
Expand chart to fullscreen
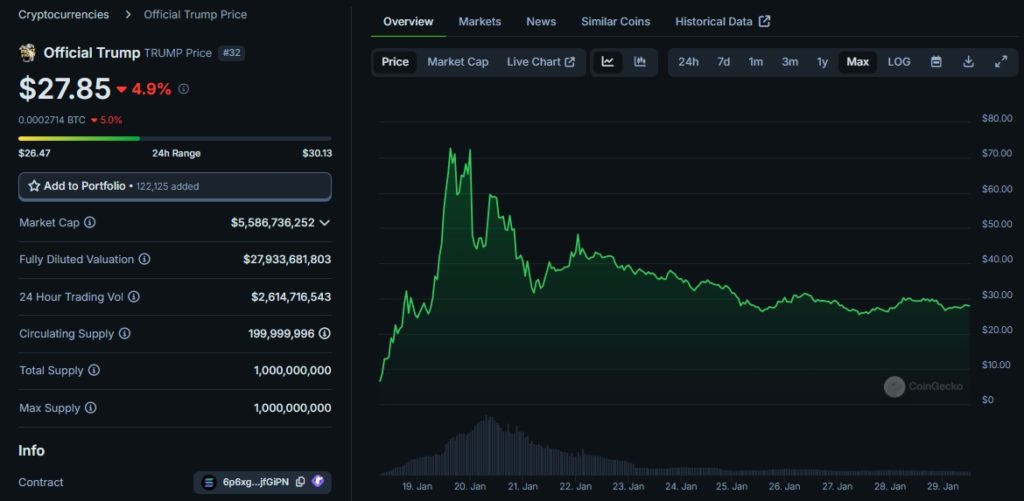[x=1000, y=62]
